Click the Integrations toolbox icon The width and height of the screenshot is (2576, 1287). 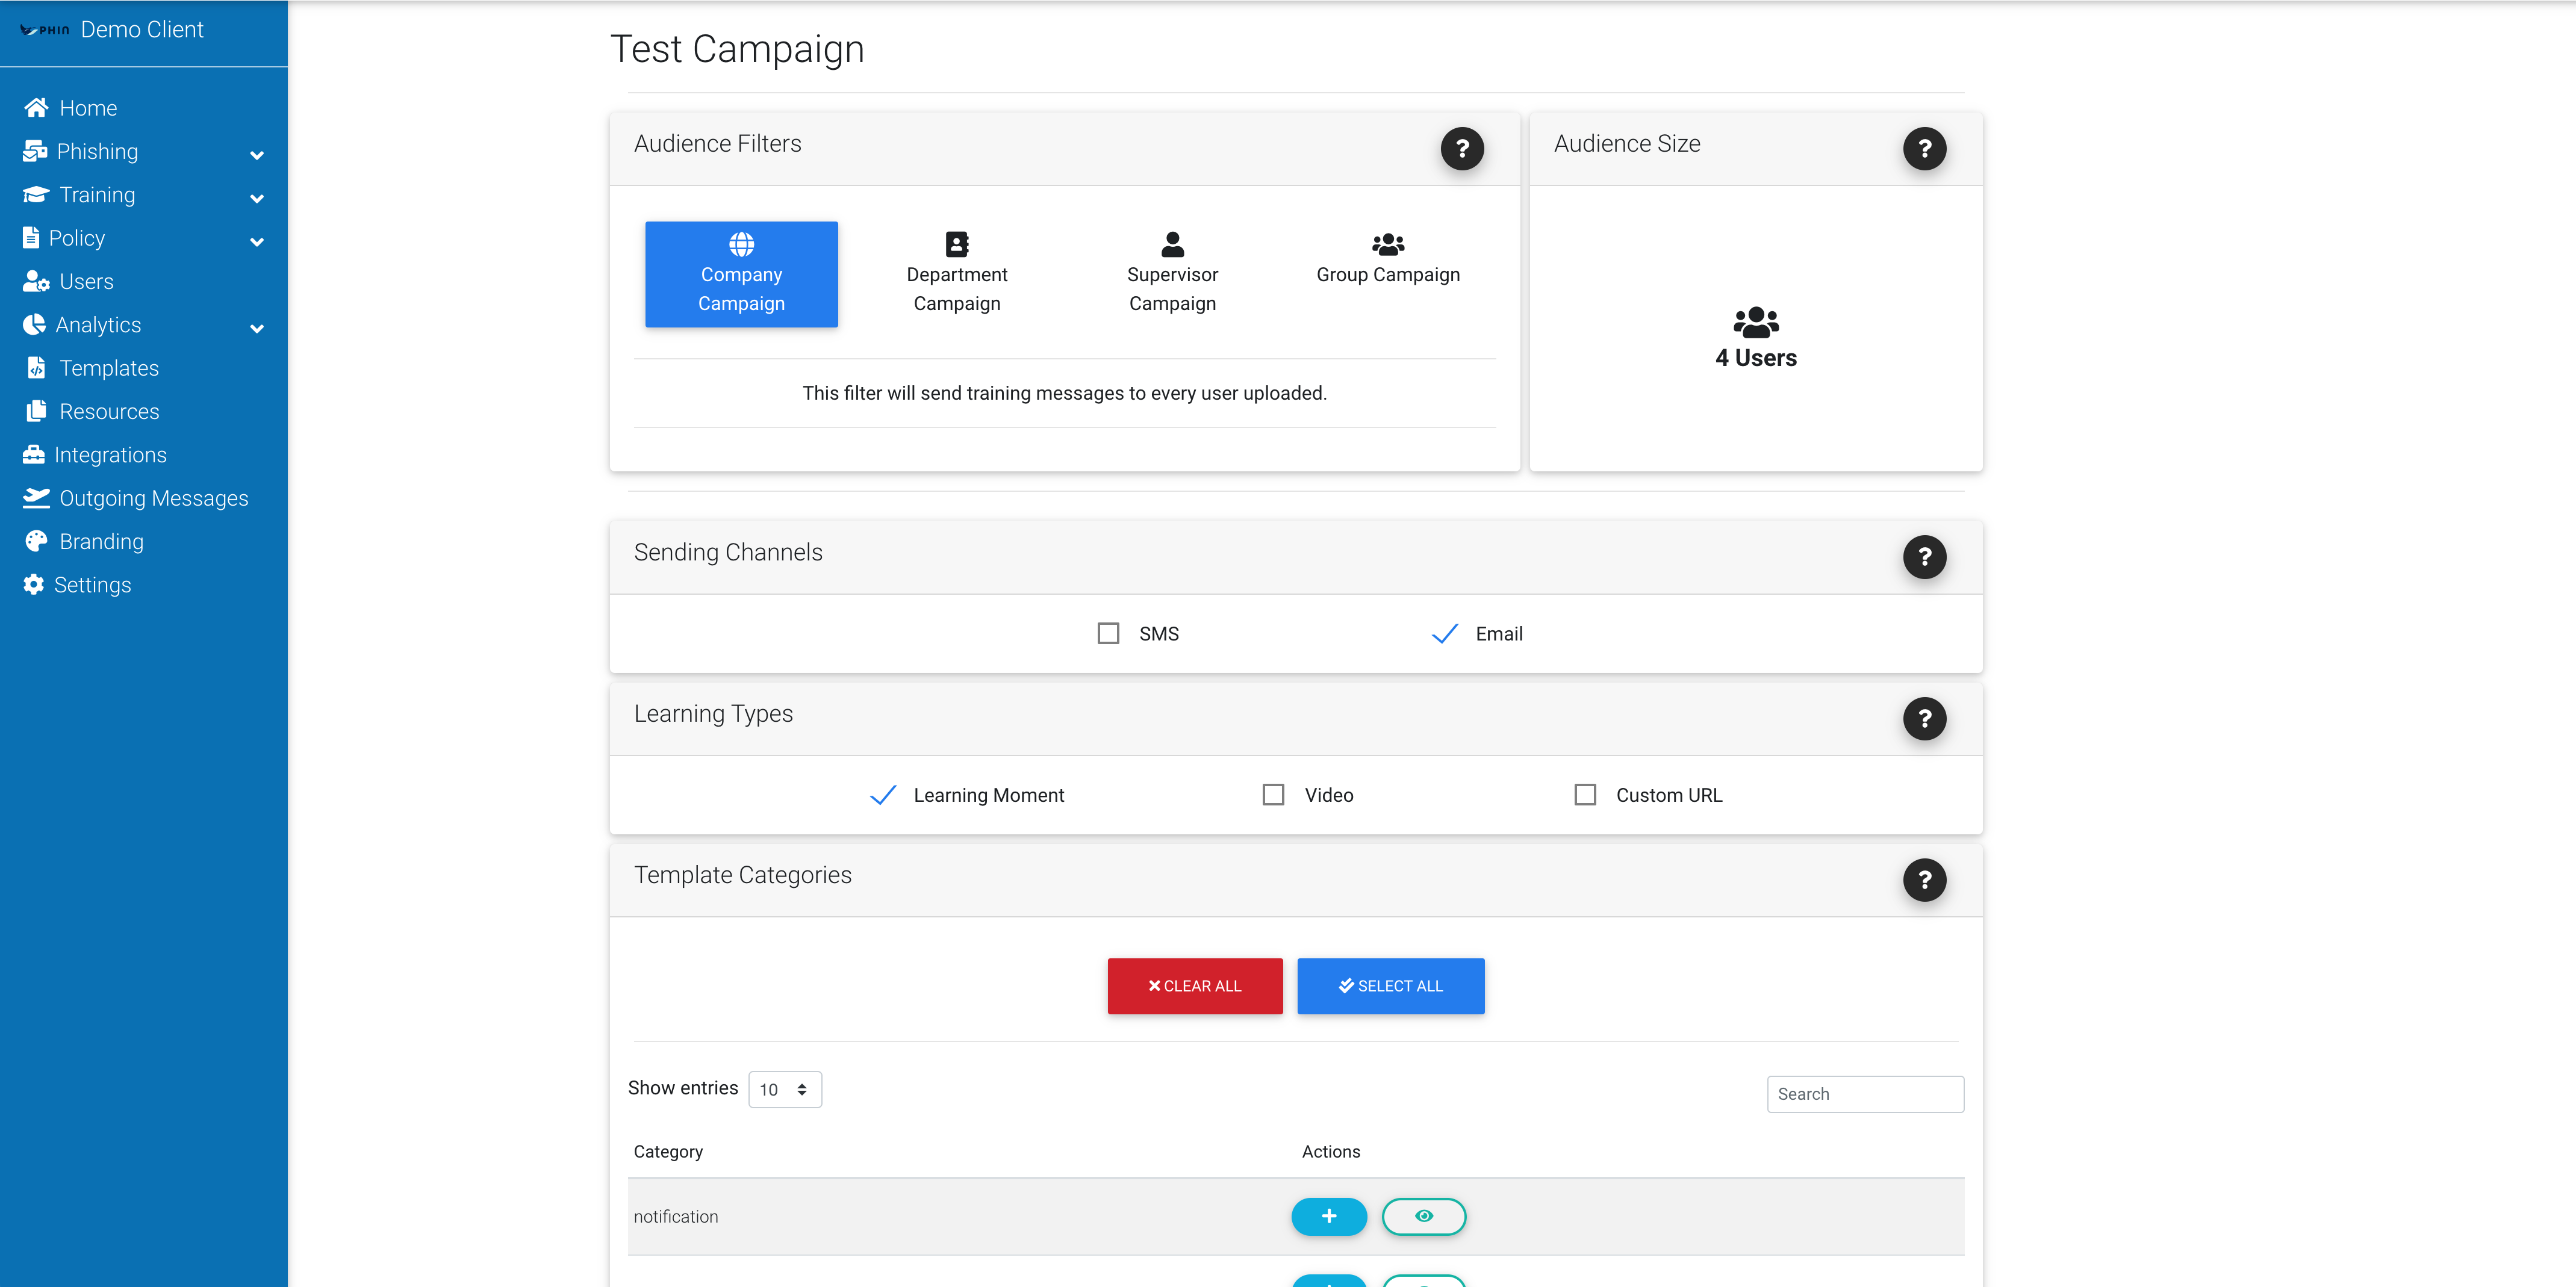click(x=34, y=454)
